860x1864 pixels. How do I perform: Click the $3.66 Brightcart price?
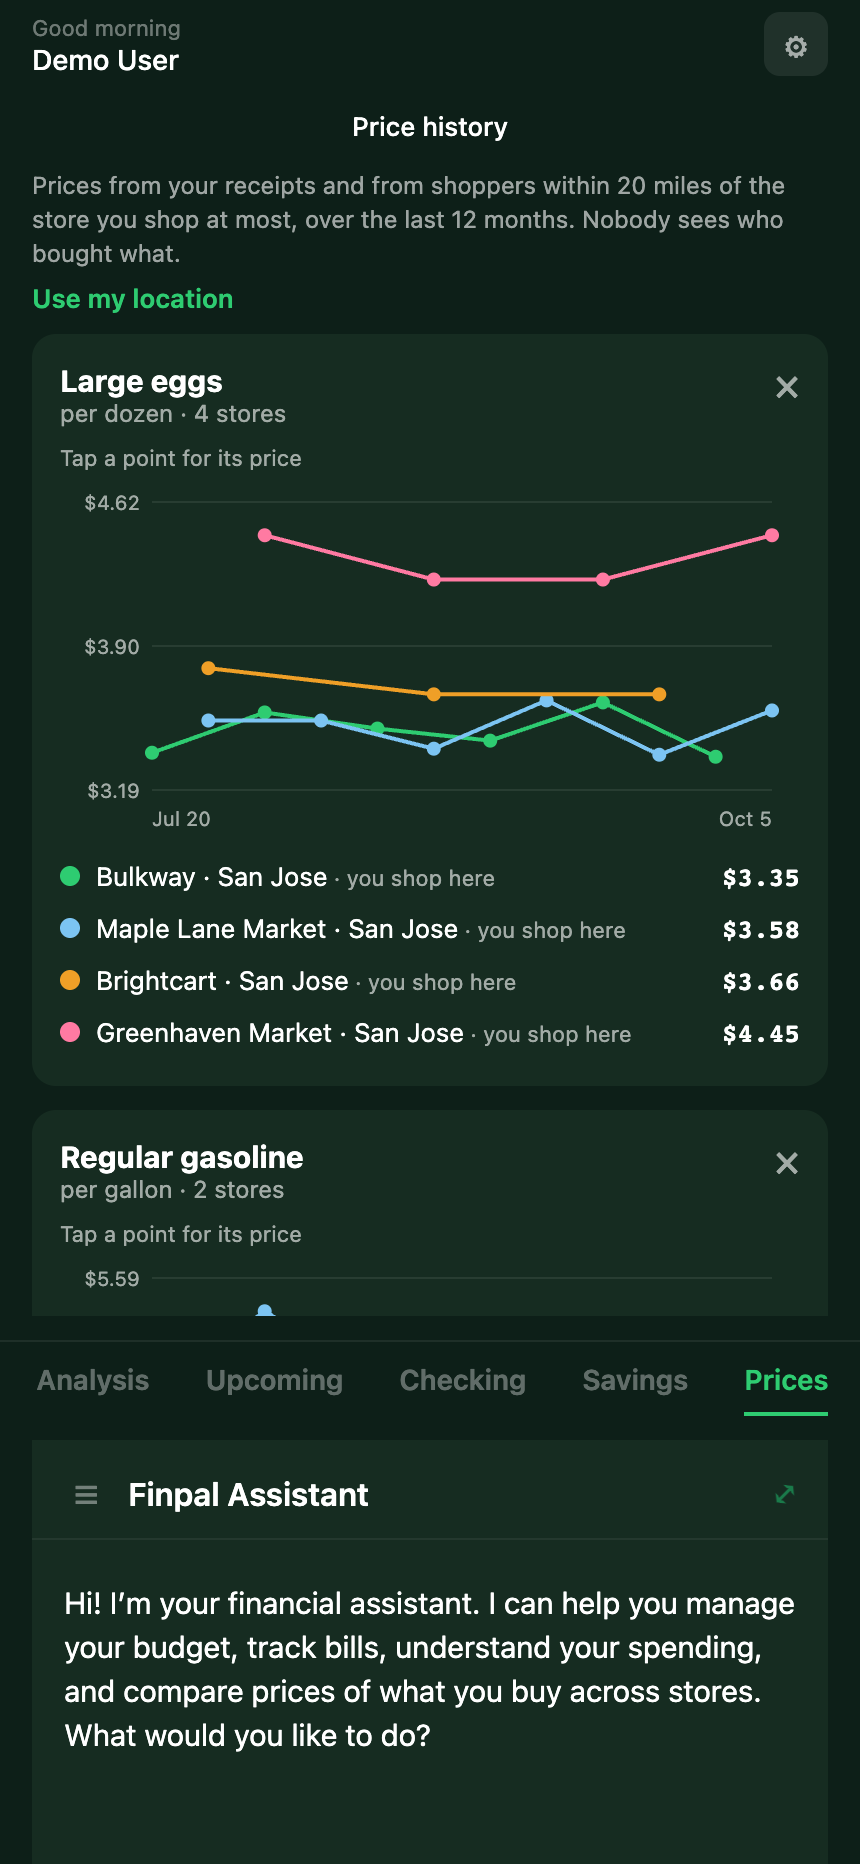[x=761, y=982]
